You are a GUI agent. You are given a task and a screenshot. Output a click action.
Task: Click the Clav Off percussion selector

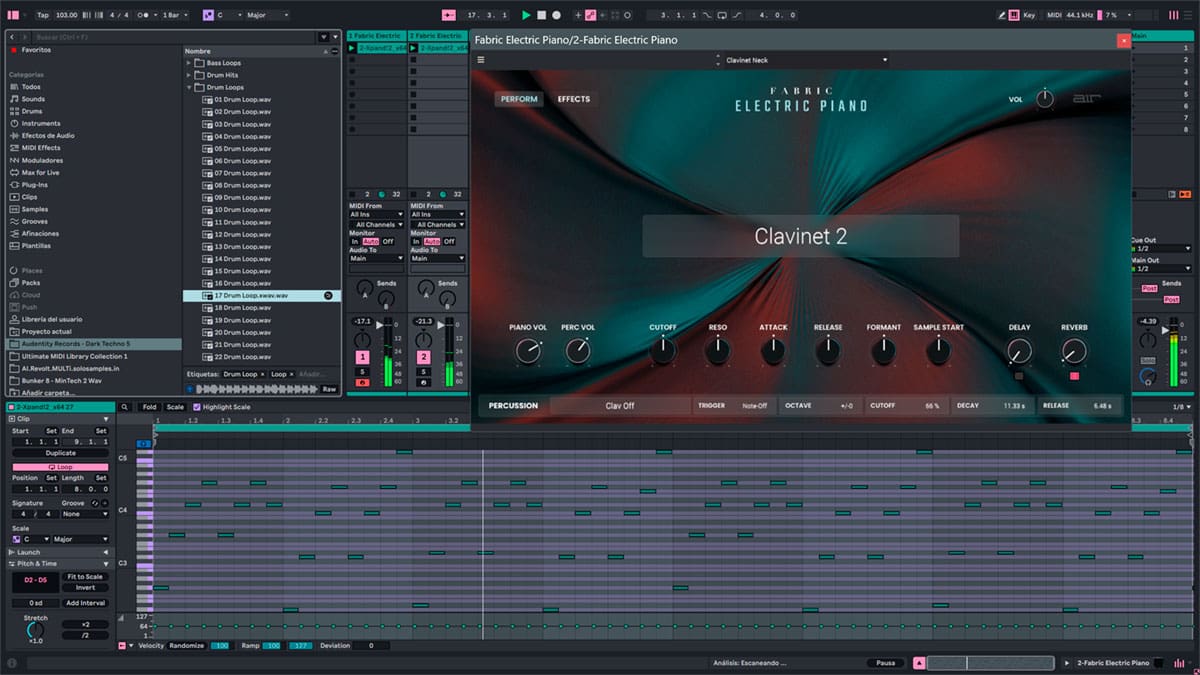(x=620, y=406)
